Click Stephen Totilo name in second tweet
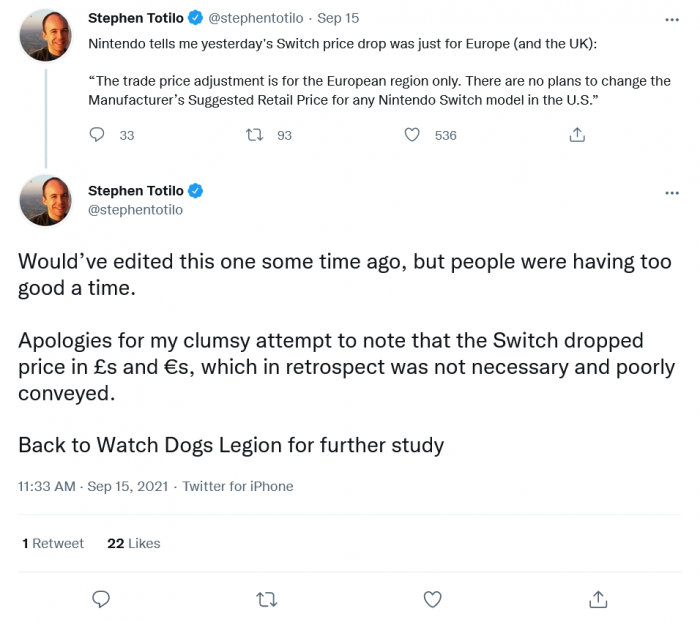 [x=136, y=190]
